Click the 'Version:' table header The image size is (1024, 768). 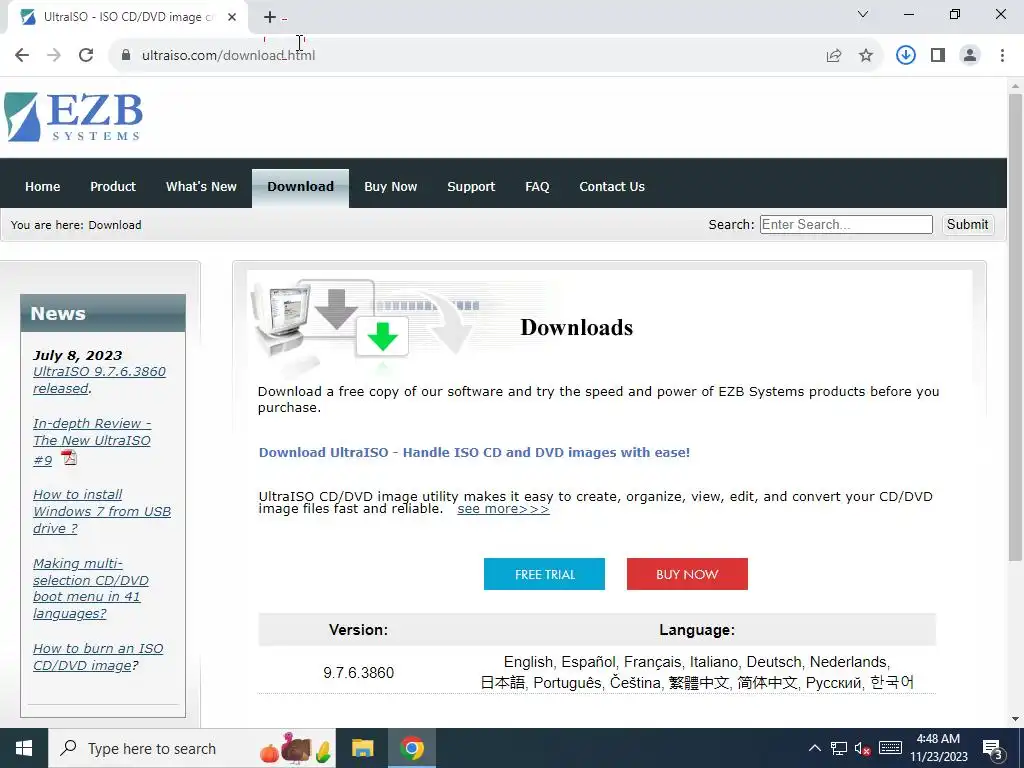tap(358, 630)
